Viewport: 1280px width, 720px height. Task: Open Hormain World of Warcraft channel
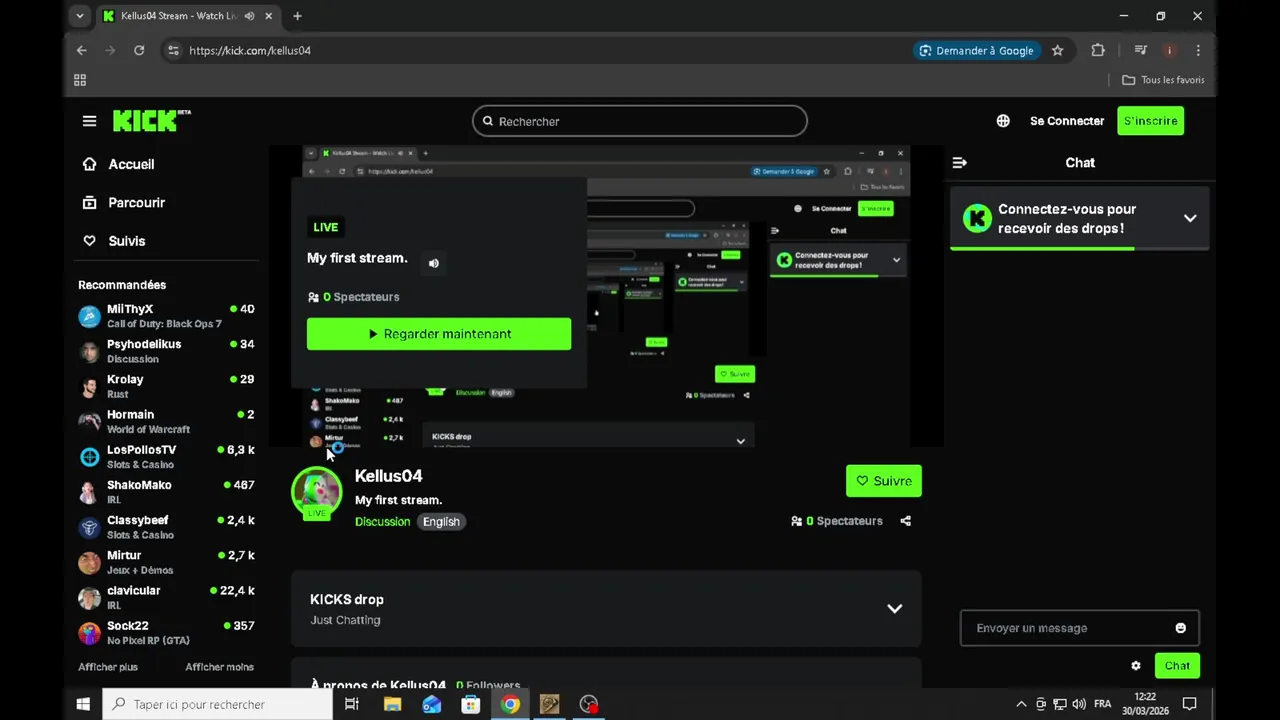[167, 421]
